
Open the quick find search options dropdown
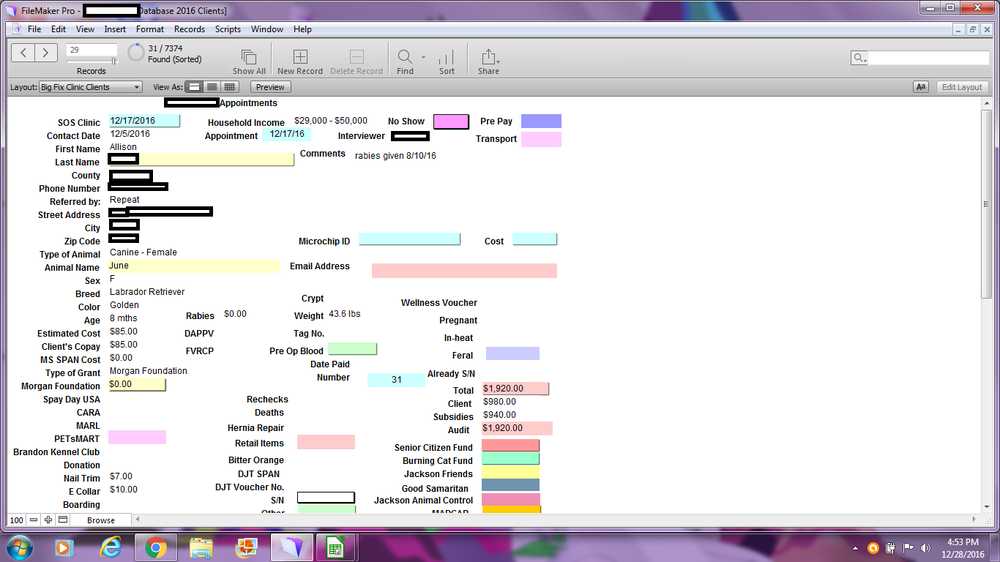[x=858, y=59]
